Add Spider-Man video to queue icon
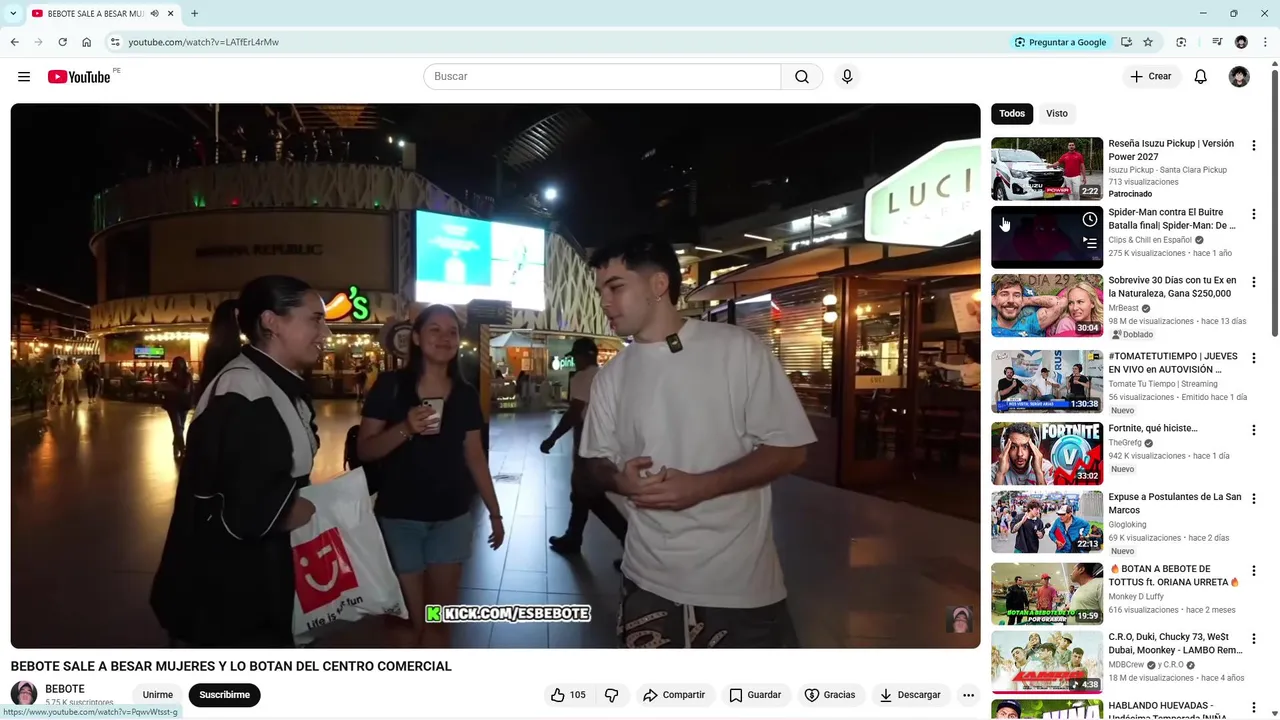1280x720 pixels. [1090, 243]
